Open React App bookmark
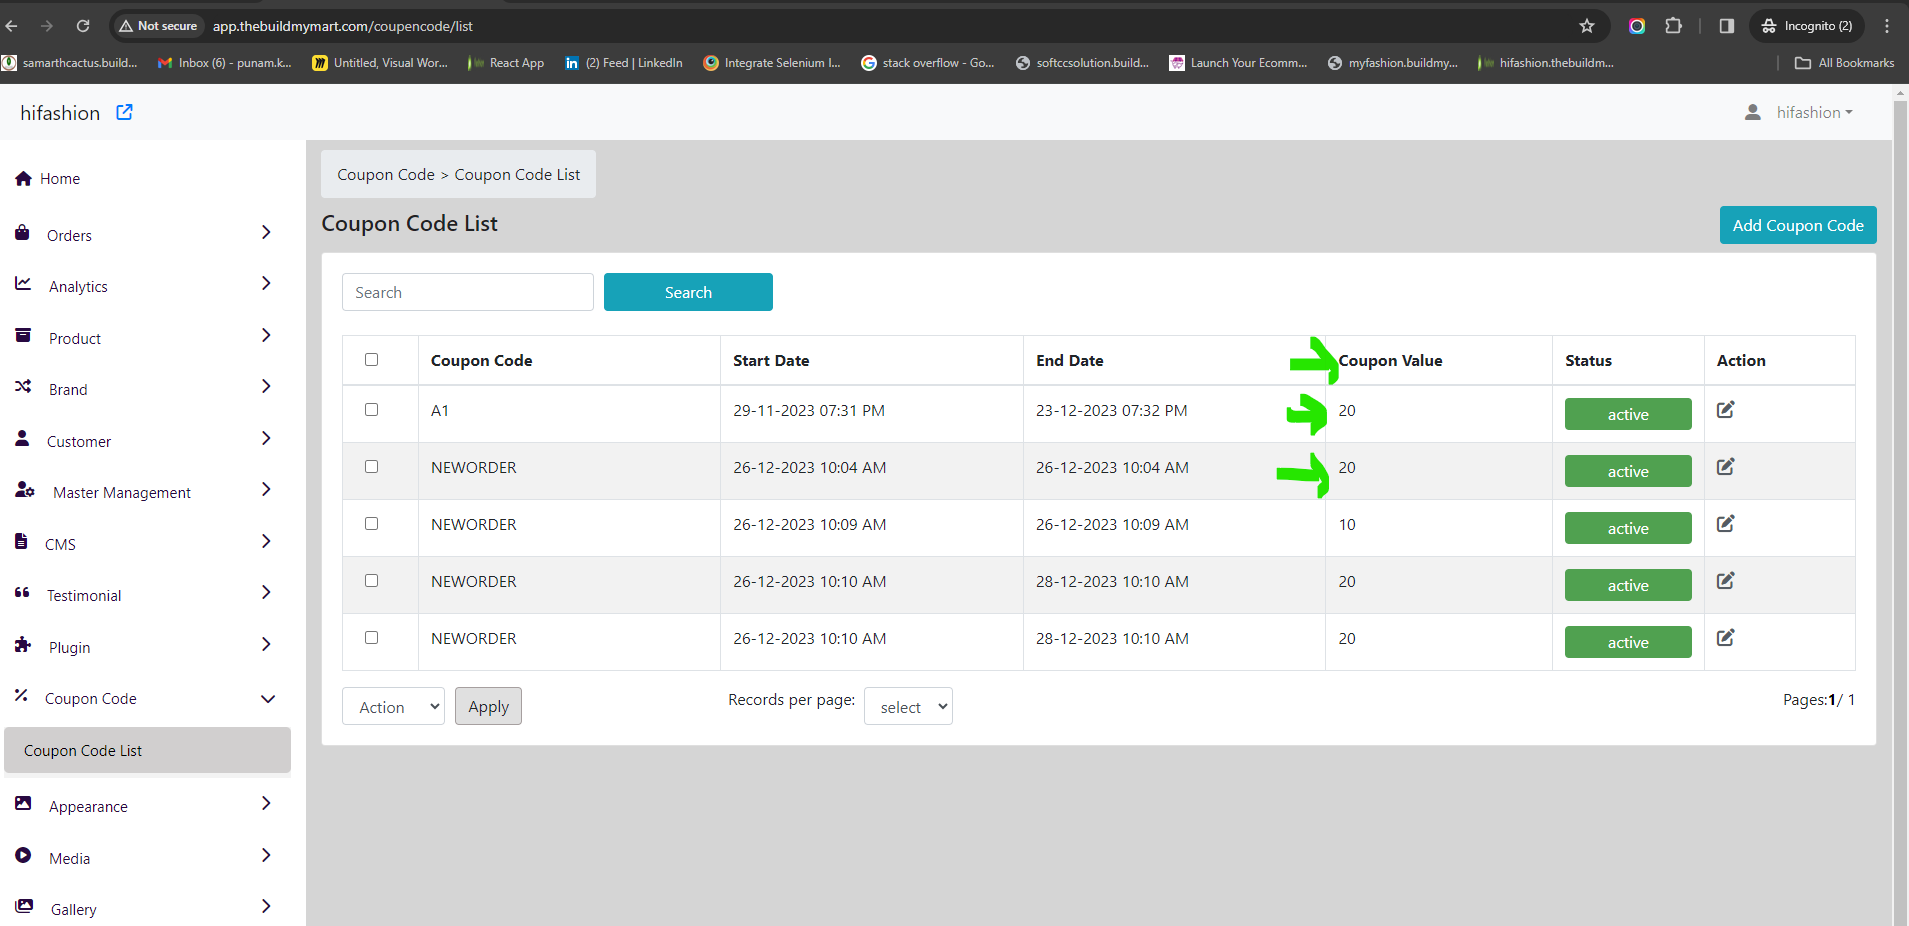The image size is (1909, 926). tap(506, 62)
